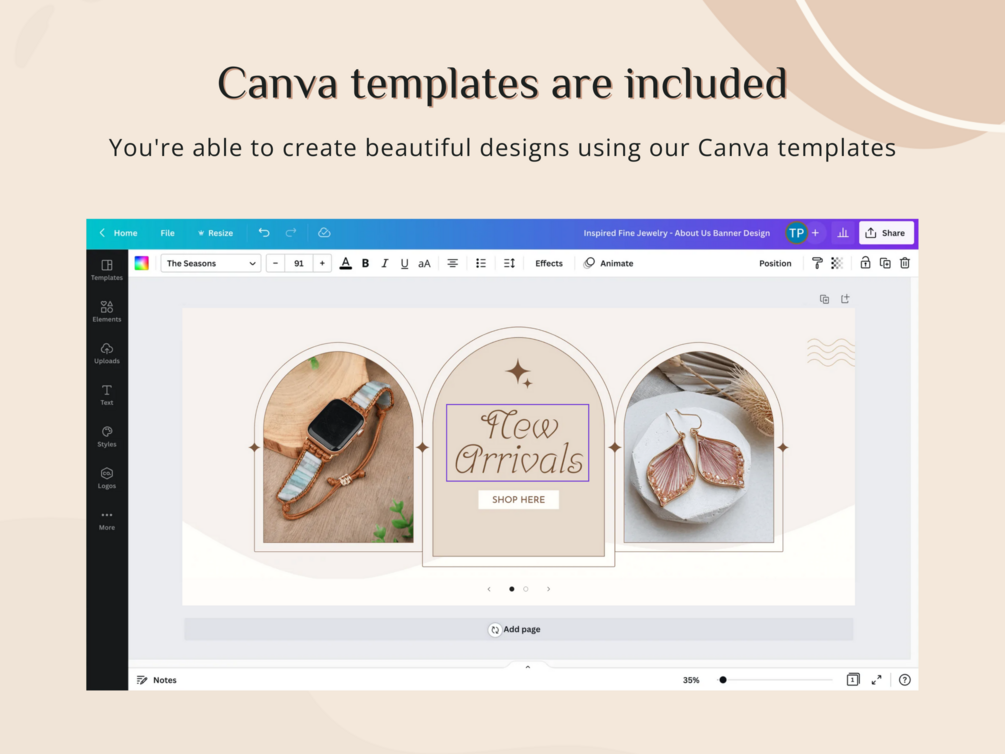Select the New Arrivals text box
Image resolution: width=1005 pixels, height=754 pixels.
[x=518, y=442]
